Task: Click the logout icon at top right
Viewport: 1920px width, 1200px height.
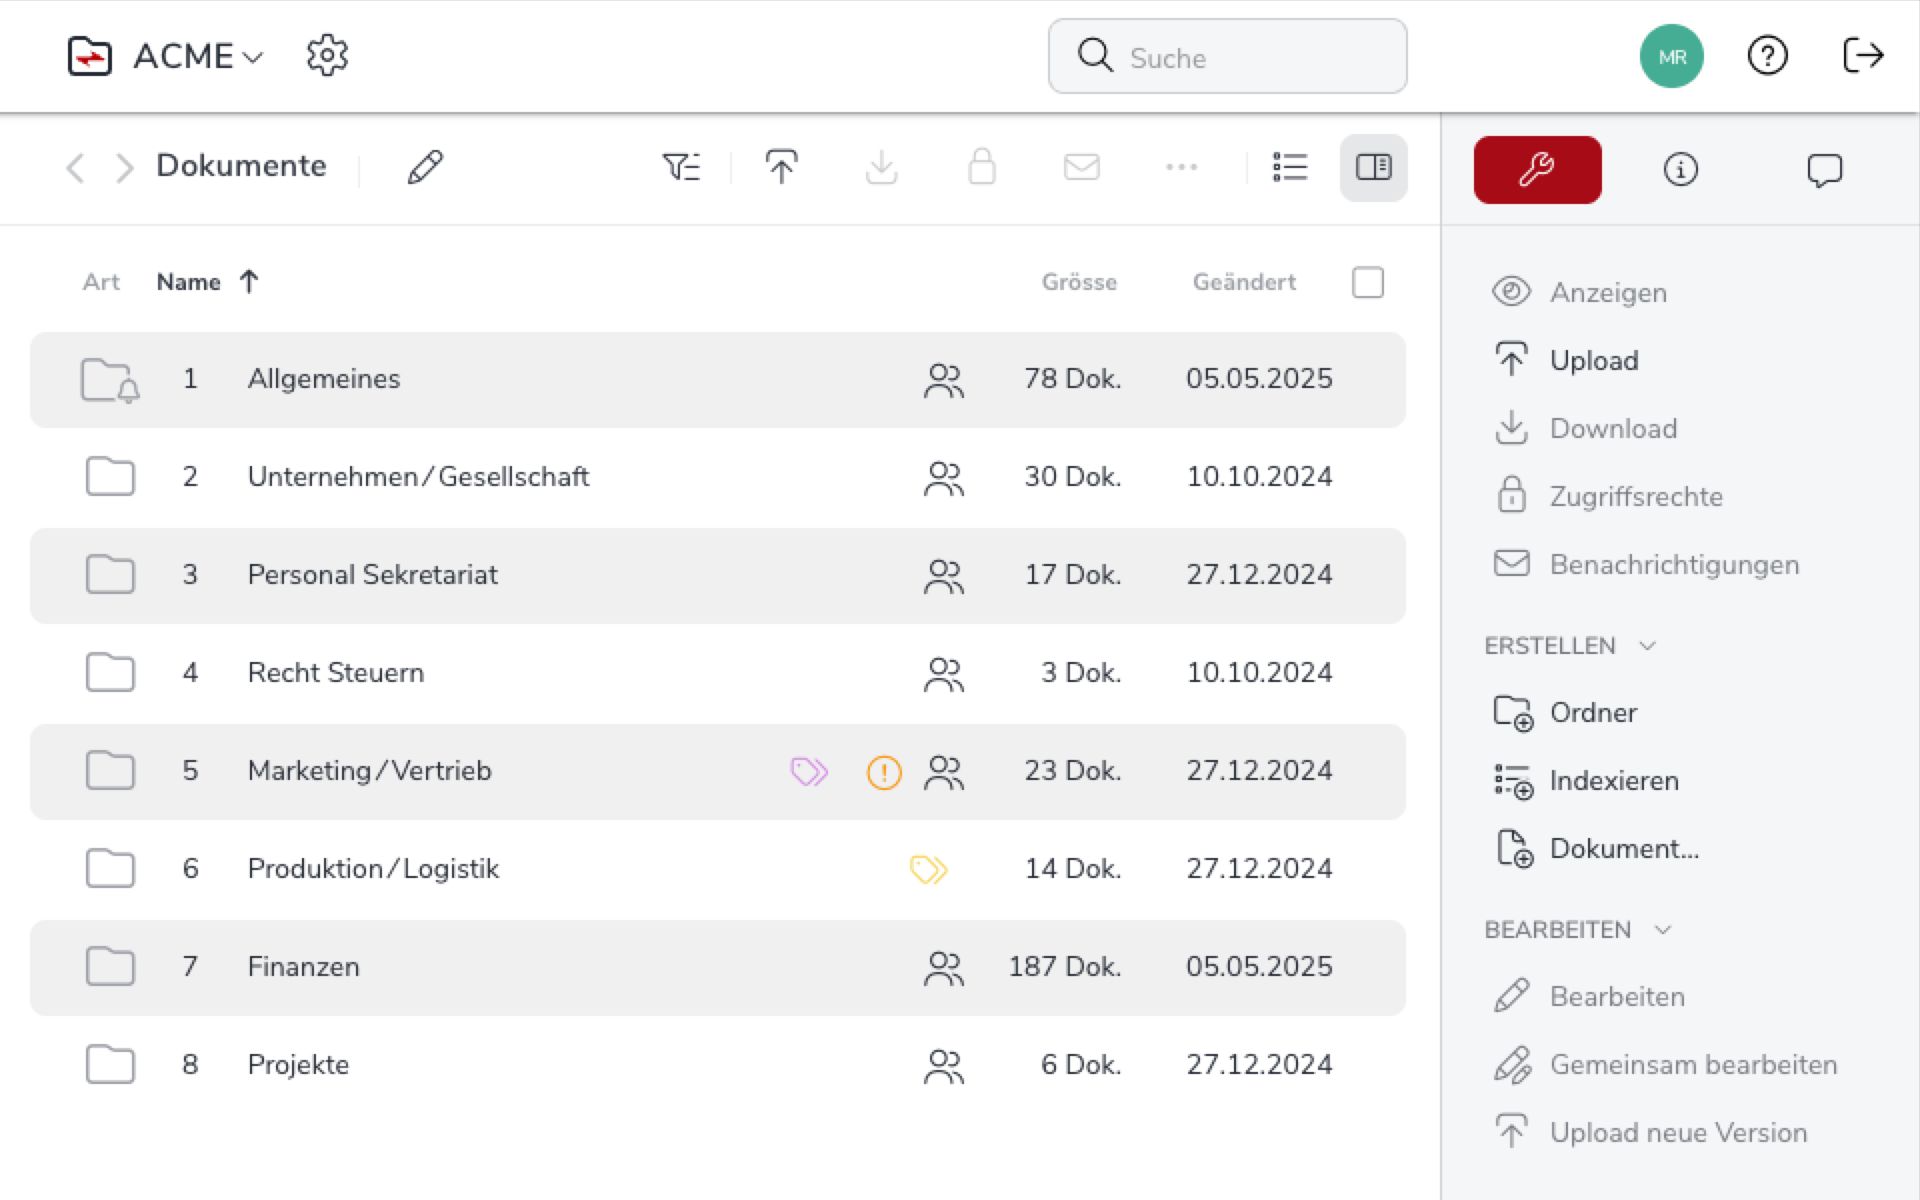Action: point(1863,56)
